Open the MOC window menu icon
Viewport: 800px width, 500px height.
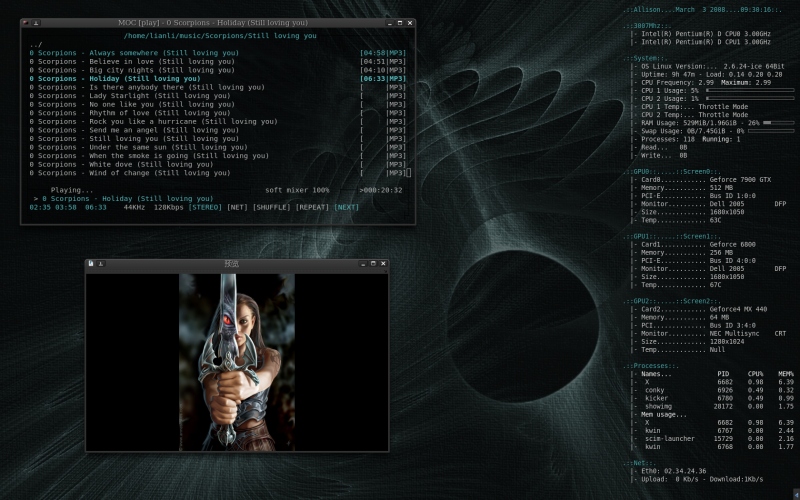(26, 23)
